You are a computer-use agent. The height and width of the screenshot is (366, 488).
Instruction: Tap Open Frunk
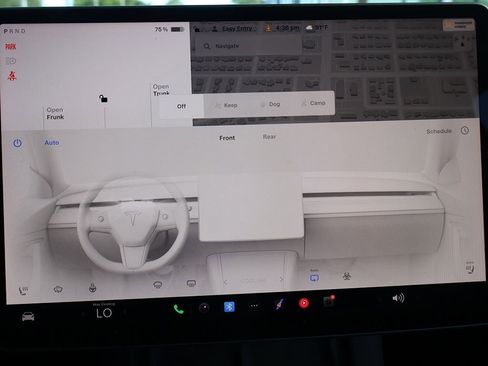(x=55, y=113)
